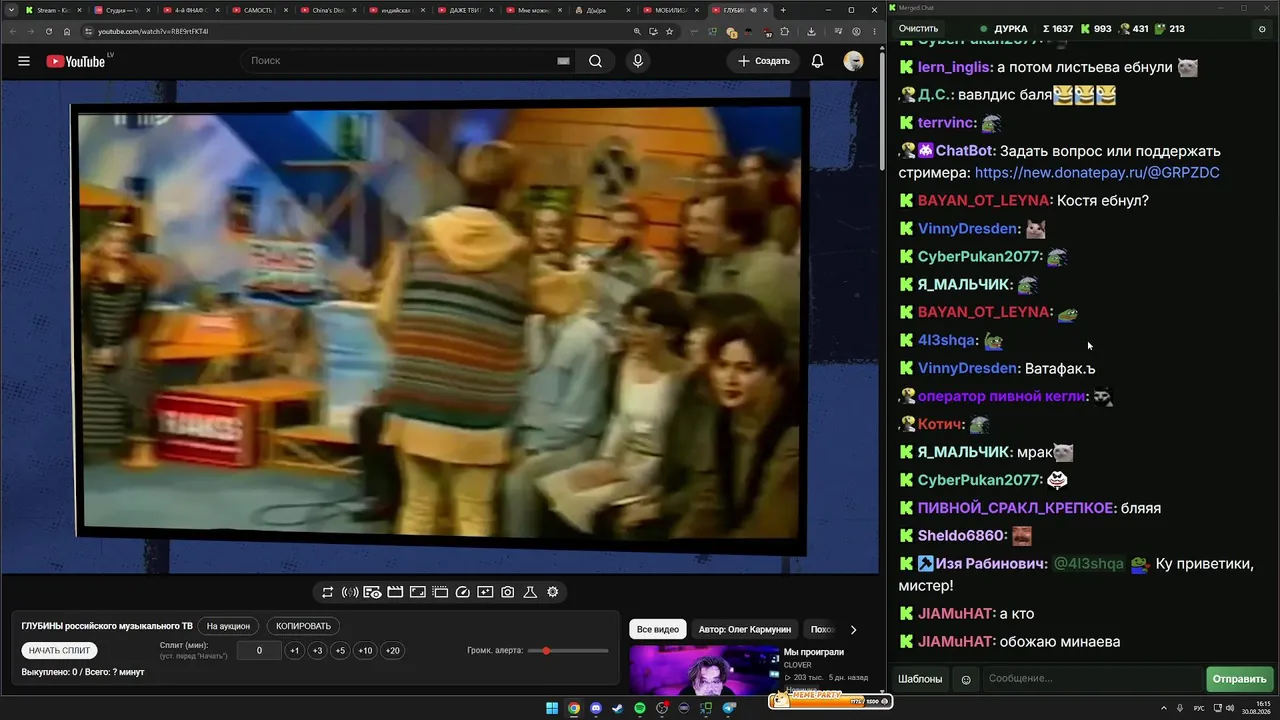Select the Автор: Олег Кармунин chip
Screen dimensions: 1280x720
pos(745,630)
